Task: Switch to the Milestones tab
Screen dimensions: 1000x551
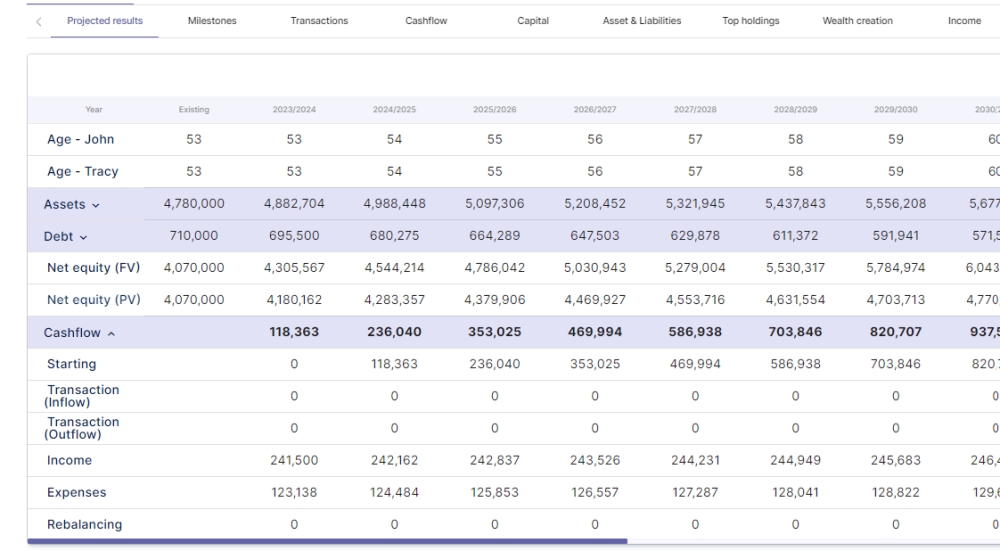Action: 212,21
